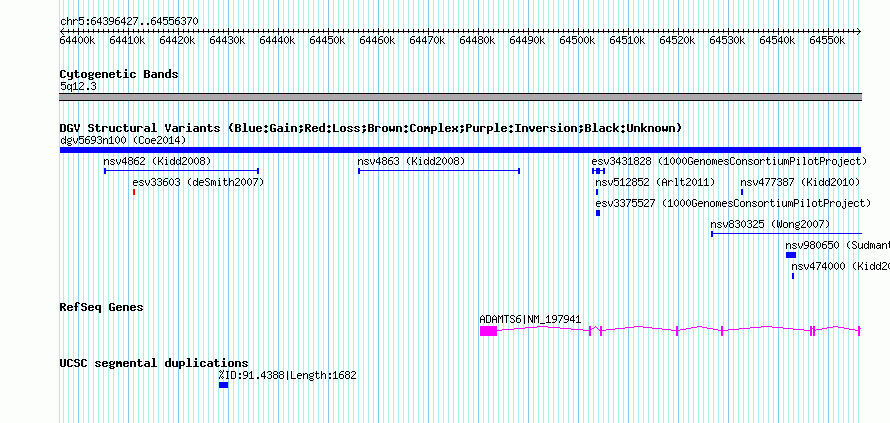Viewport: 890px width, 423px height.
Task: Click the 64460k ruler tick label
Action: click(377, 40)
